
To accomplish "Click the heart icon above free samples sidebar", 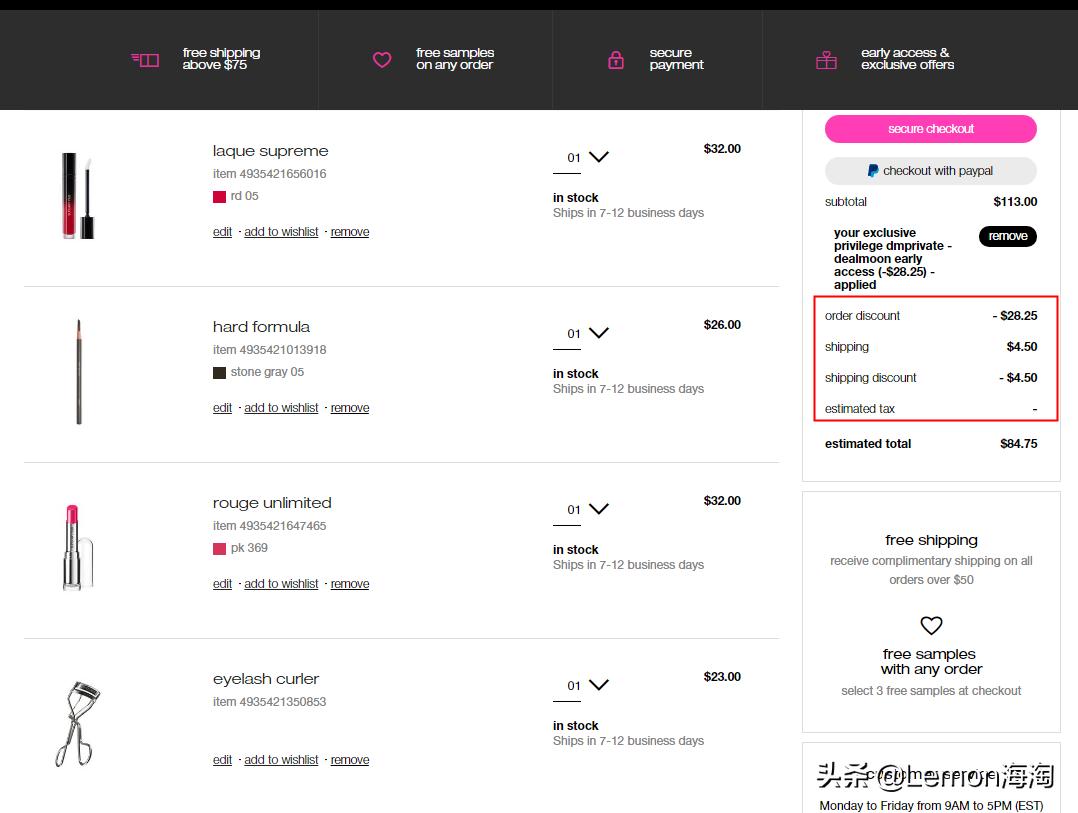I will coord(931,625).
